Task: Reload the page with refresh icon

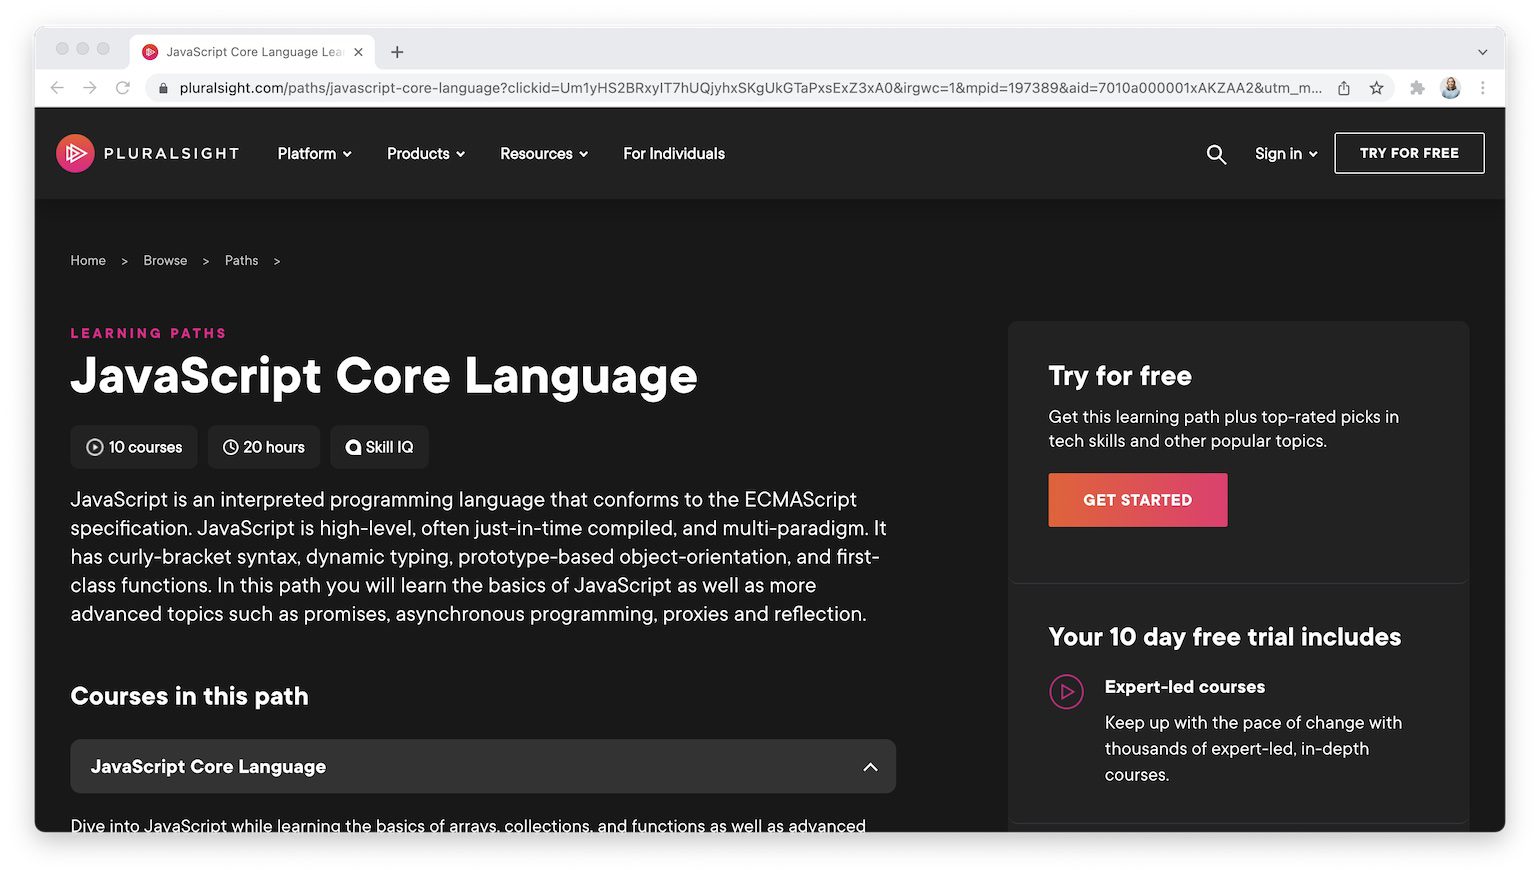Action: point(123,88)
